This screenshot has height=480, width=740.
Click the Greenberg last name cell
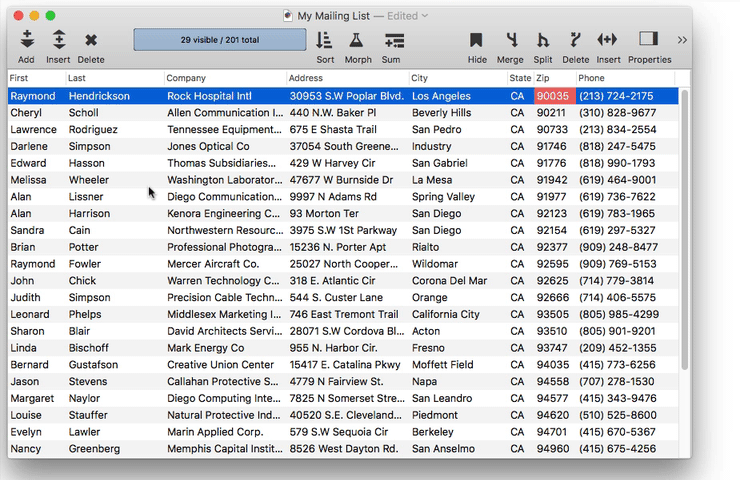[x=94, y=449]
